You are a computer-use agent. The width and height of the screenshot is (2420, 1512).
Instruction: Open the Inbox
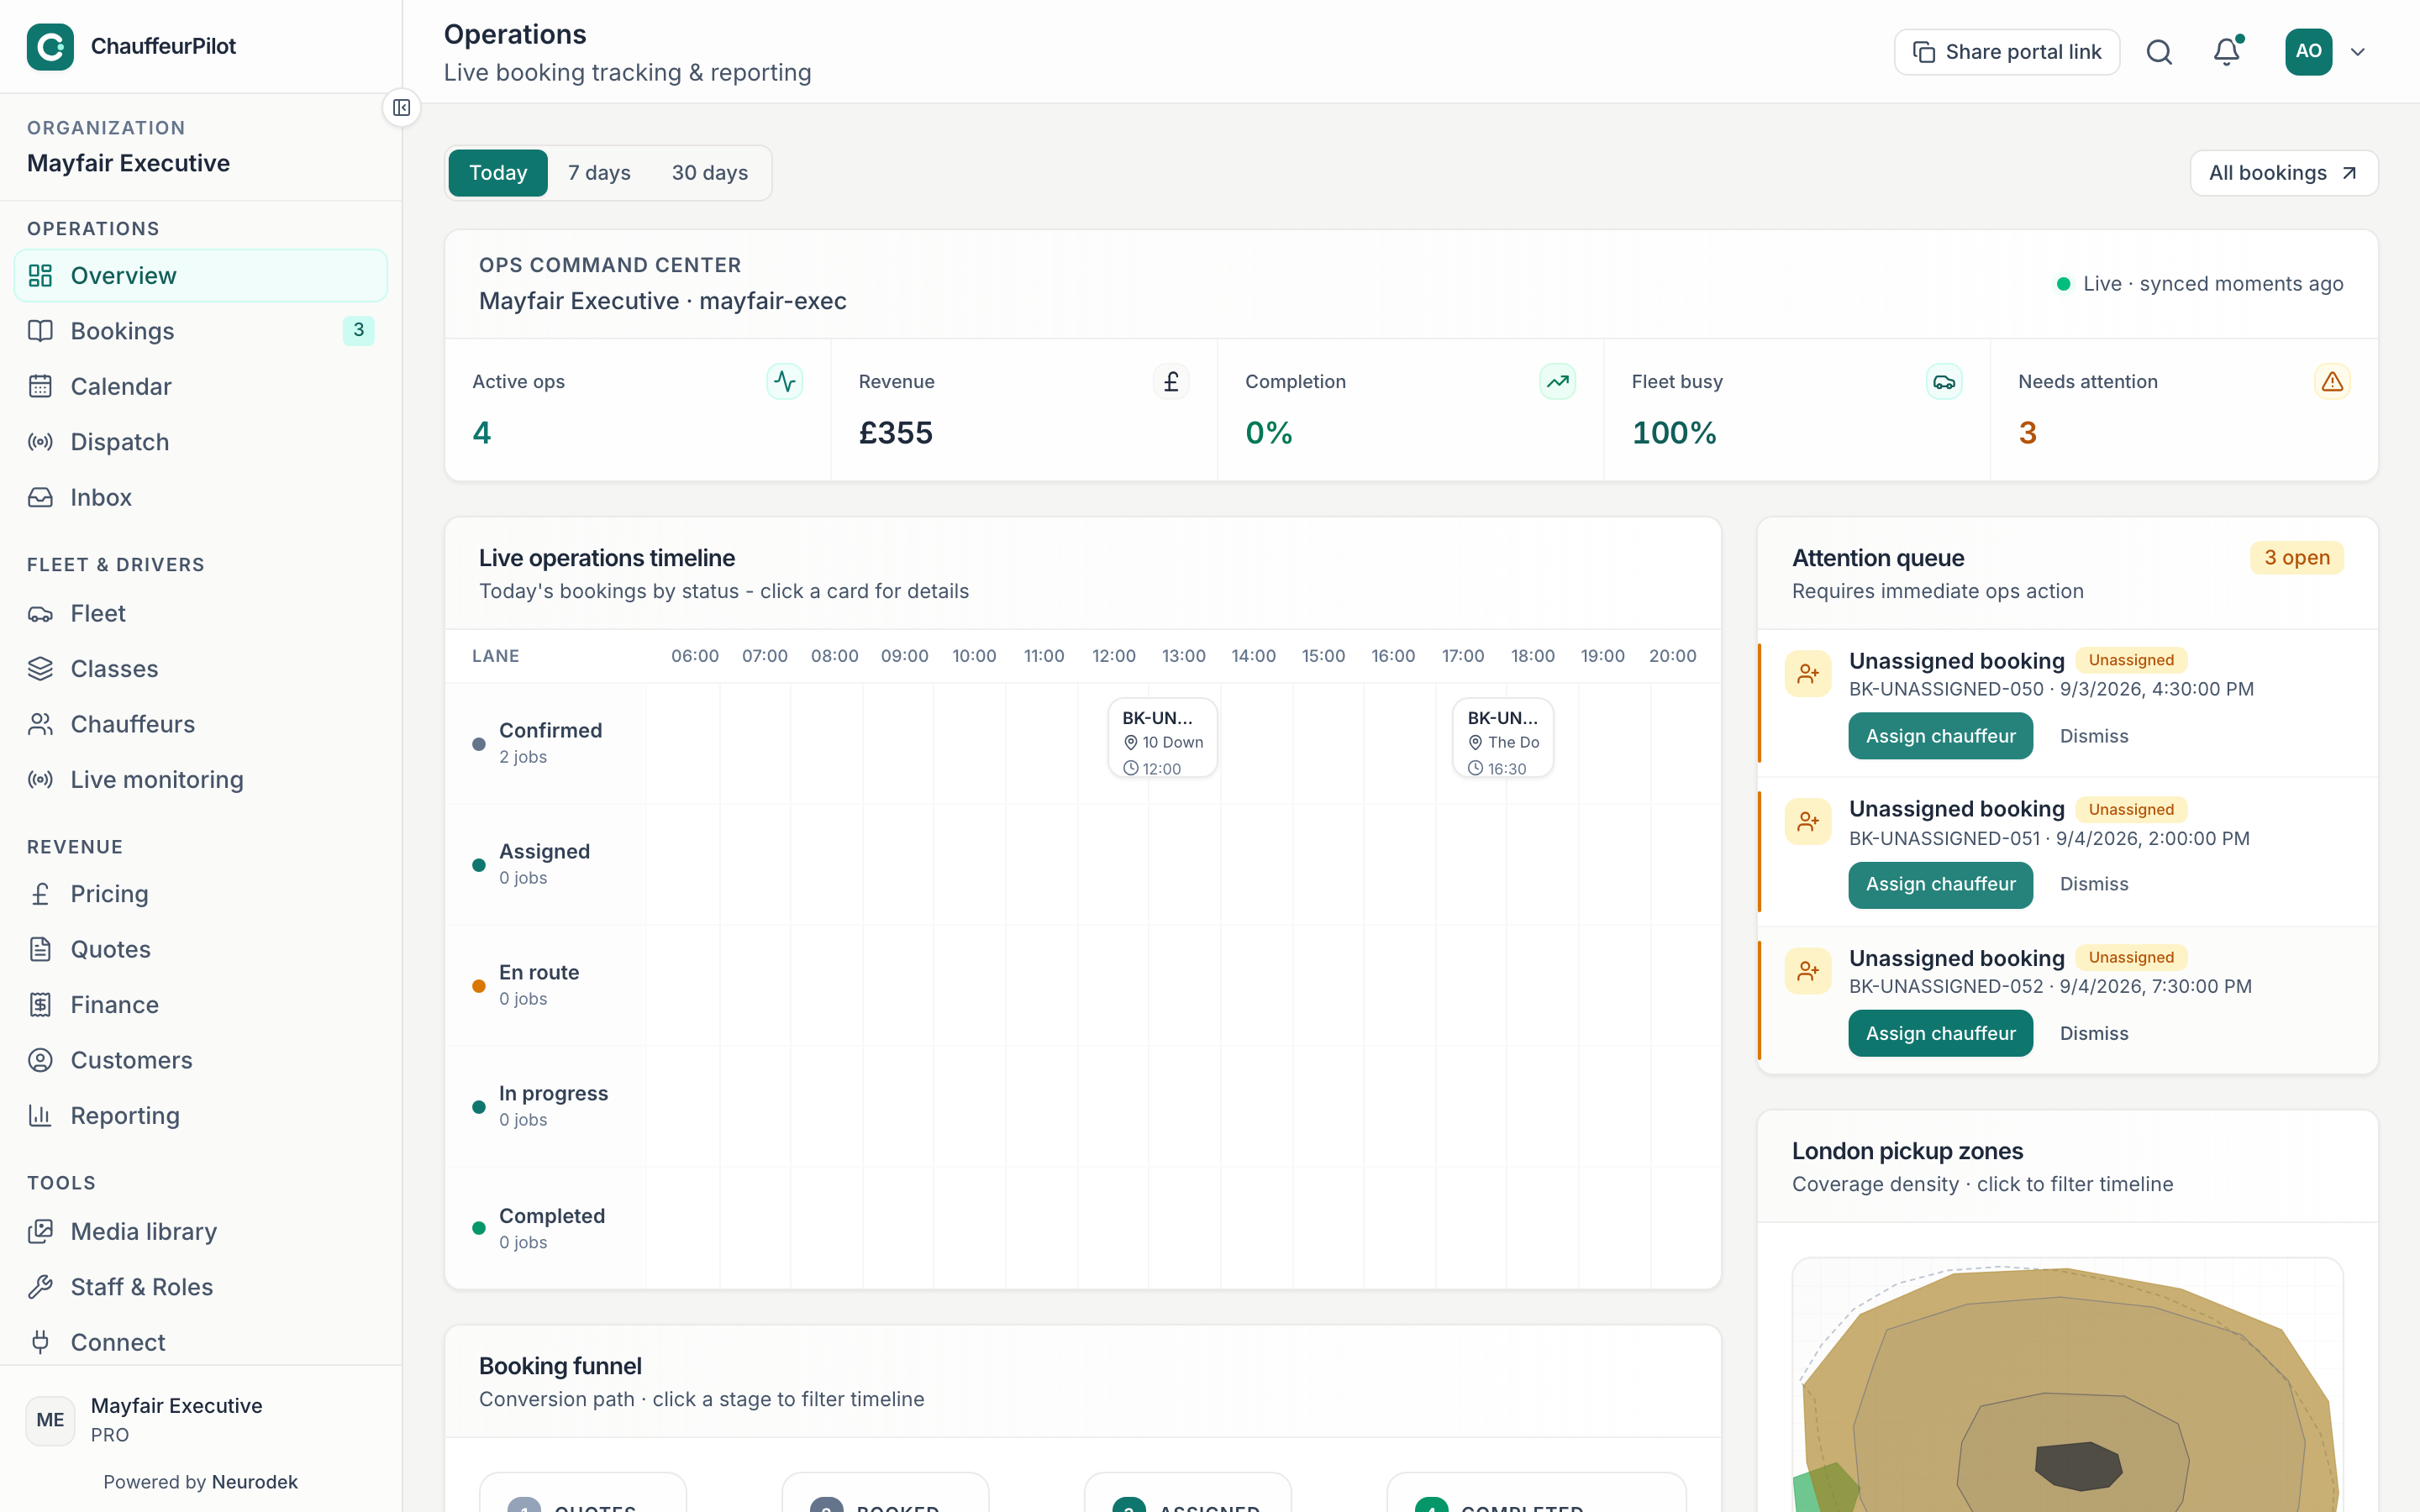click(x=200, y=498)
